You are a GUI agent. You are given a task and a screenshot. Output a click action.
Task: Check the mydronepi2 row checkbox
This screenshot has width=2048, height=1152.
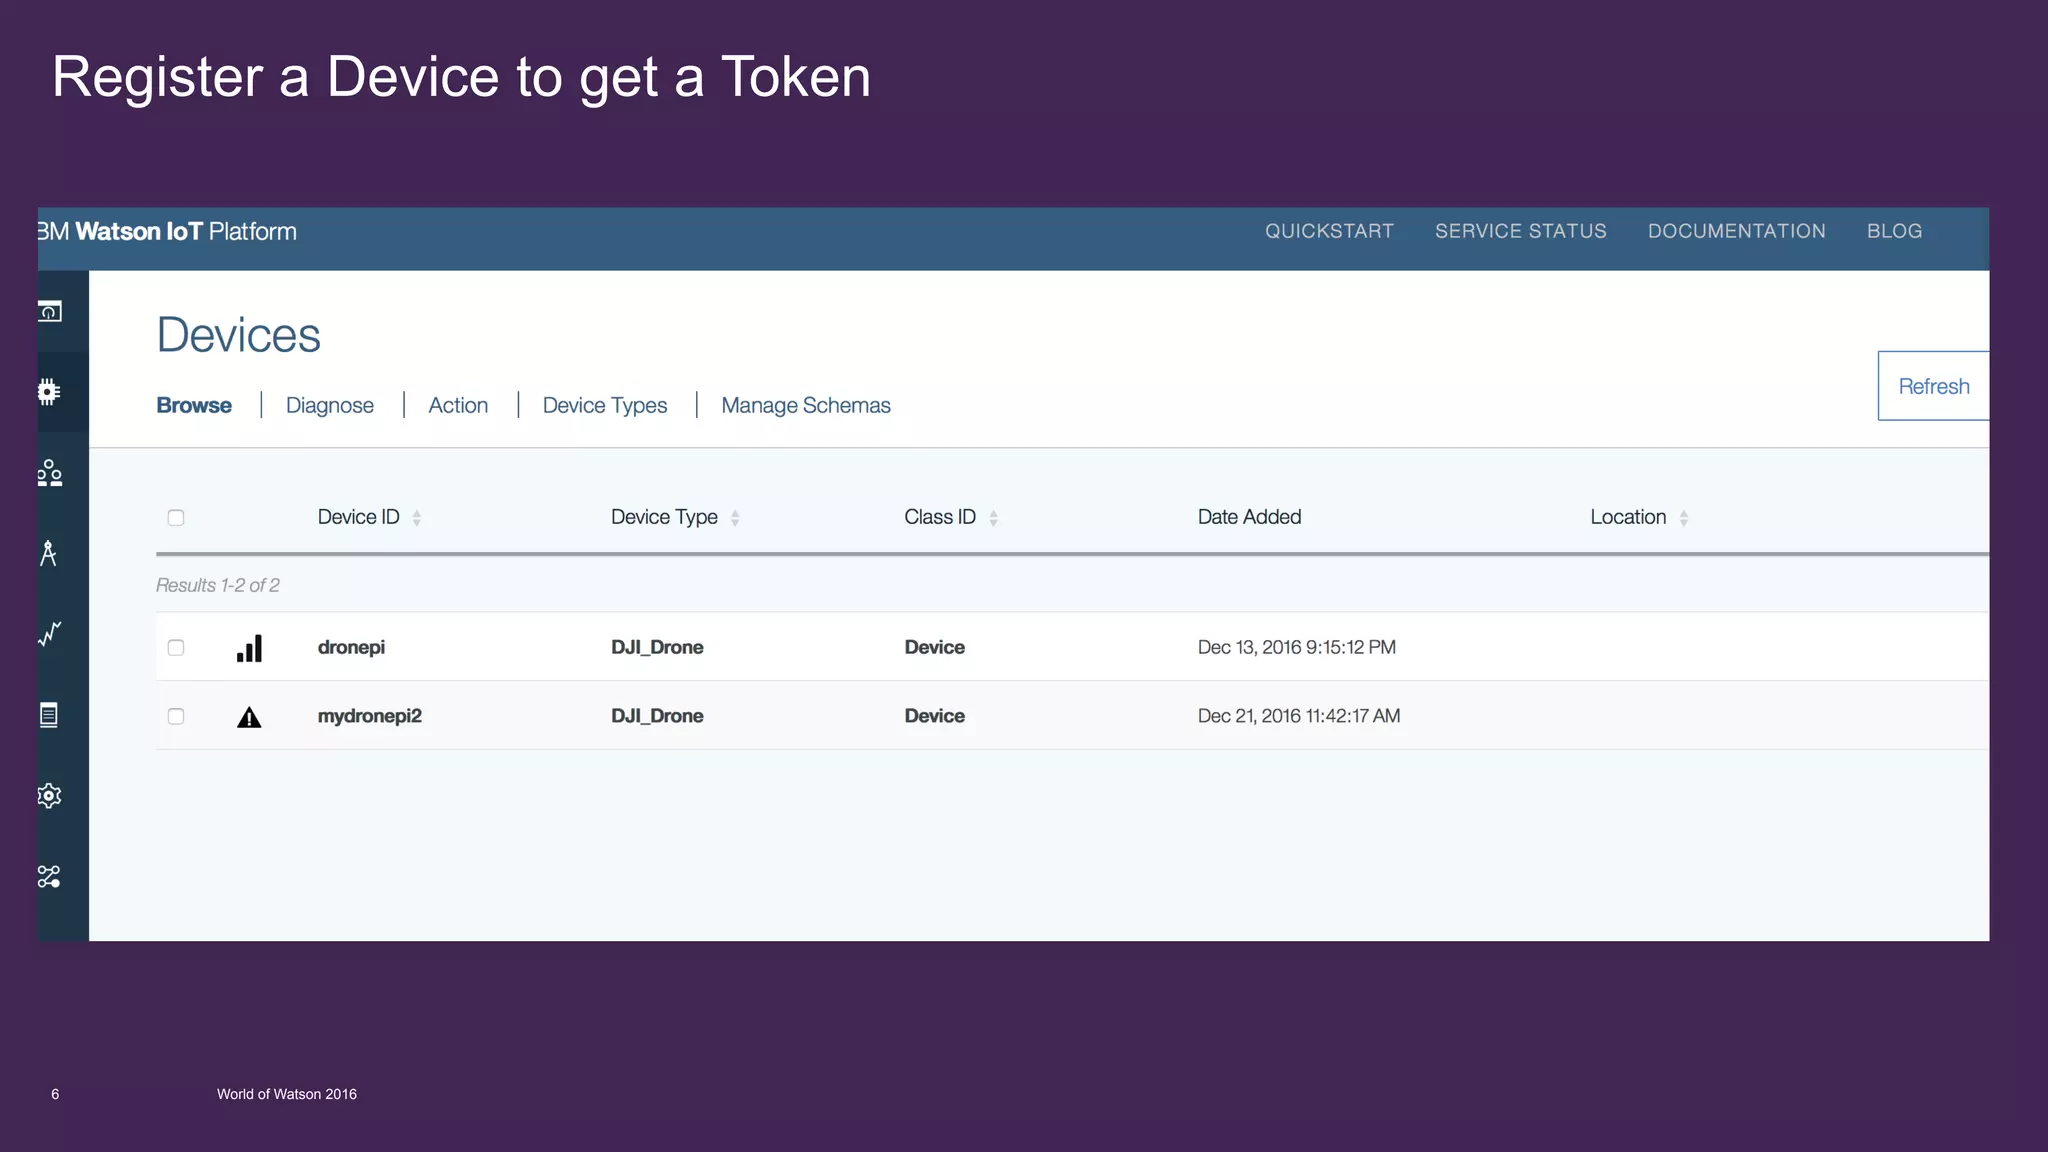[176, 716]
